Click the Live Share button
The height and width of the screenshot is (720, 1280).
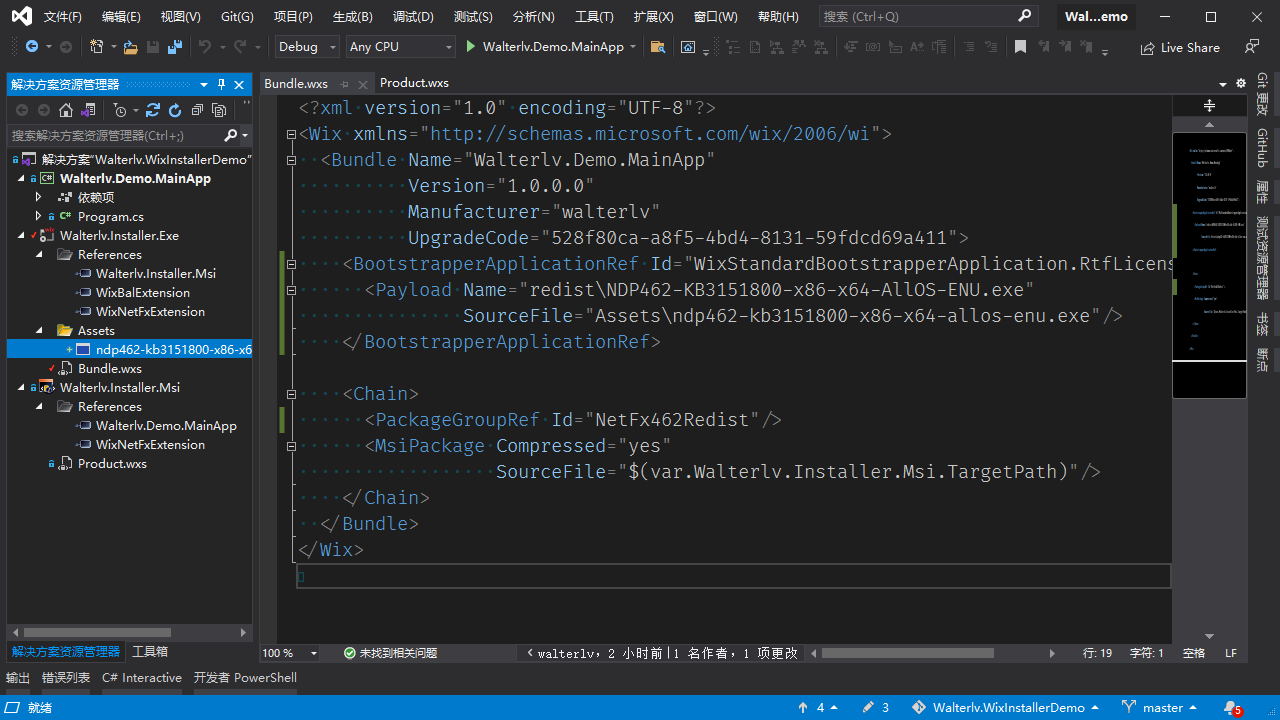click(x=1180, y=47)
